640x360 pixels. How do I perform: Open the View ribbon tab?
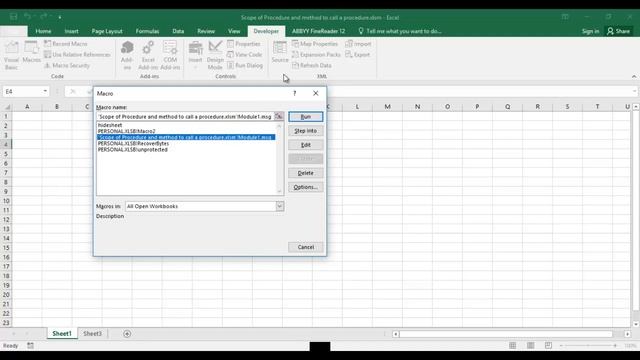pos(234,31)
